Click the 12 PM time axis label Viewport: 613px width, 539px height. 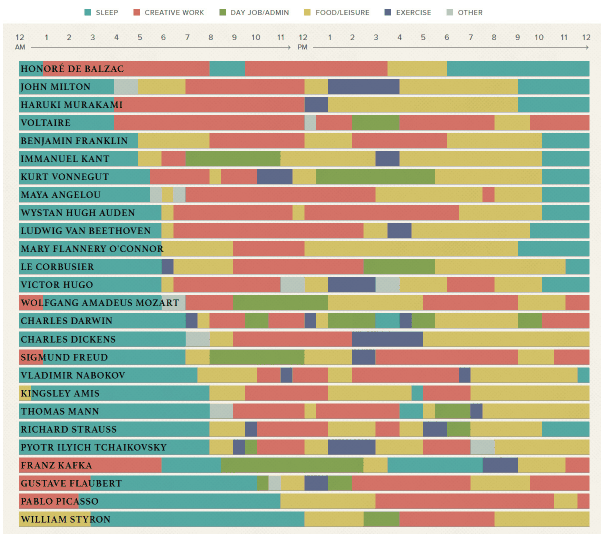tap(303, 42)
